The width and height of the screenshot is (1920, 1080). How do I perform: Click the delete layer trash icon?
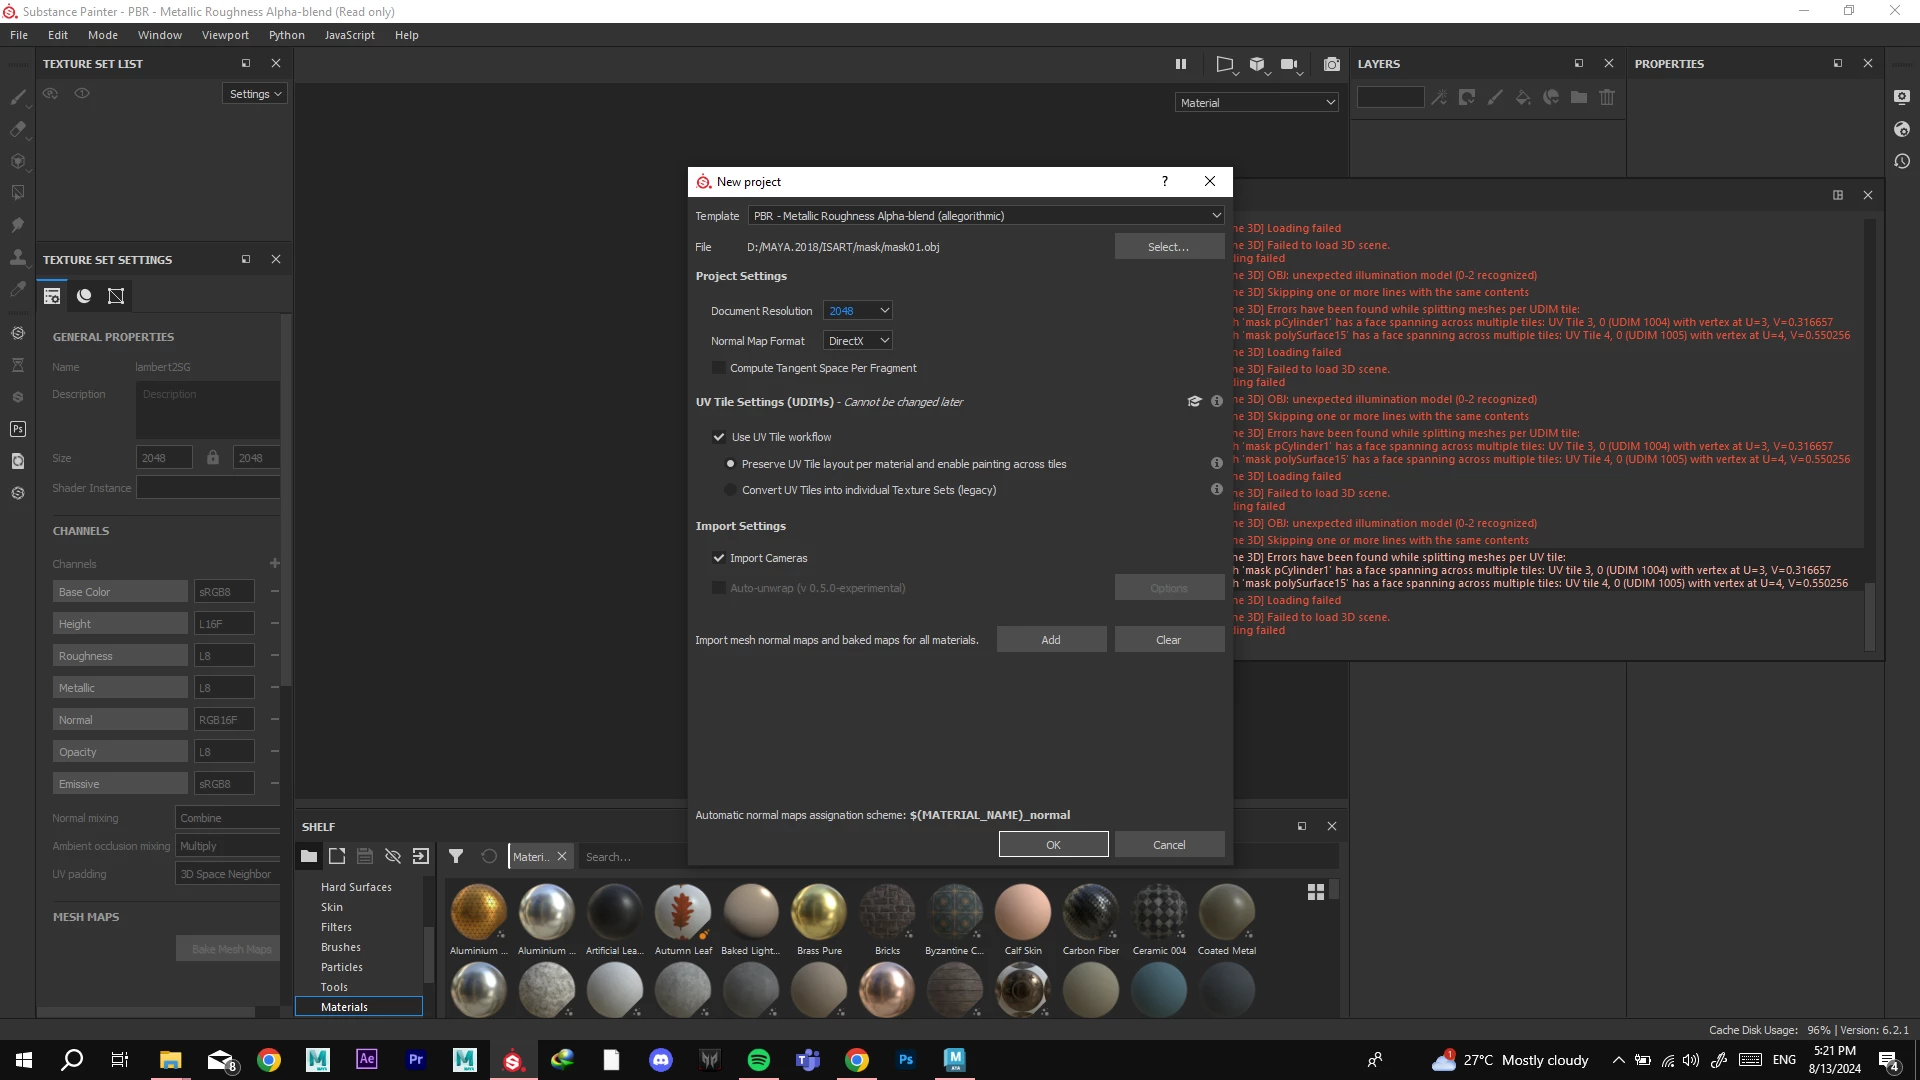tap(1607, 97)
